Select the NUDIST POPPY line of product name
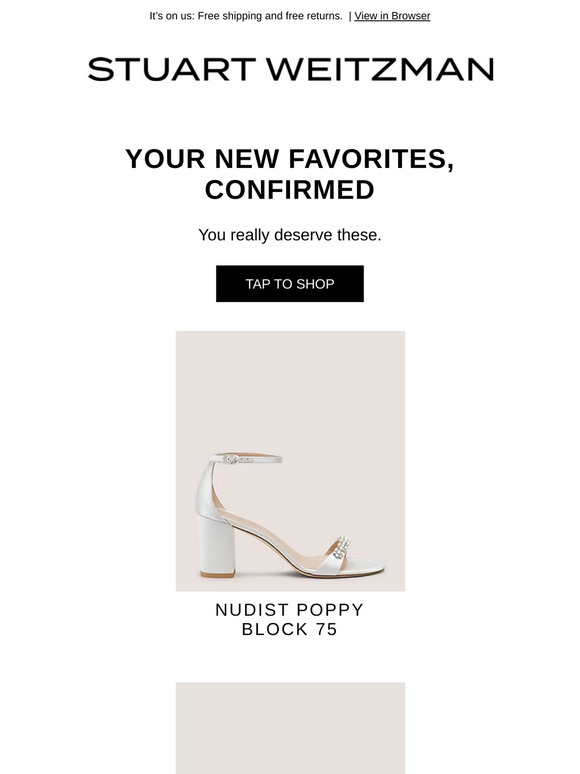The image size is (580, 774). 290,610
